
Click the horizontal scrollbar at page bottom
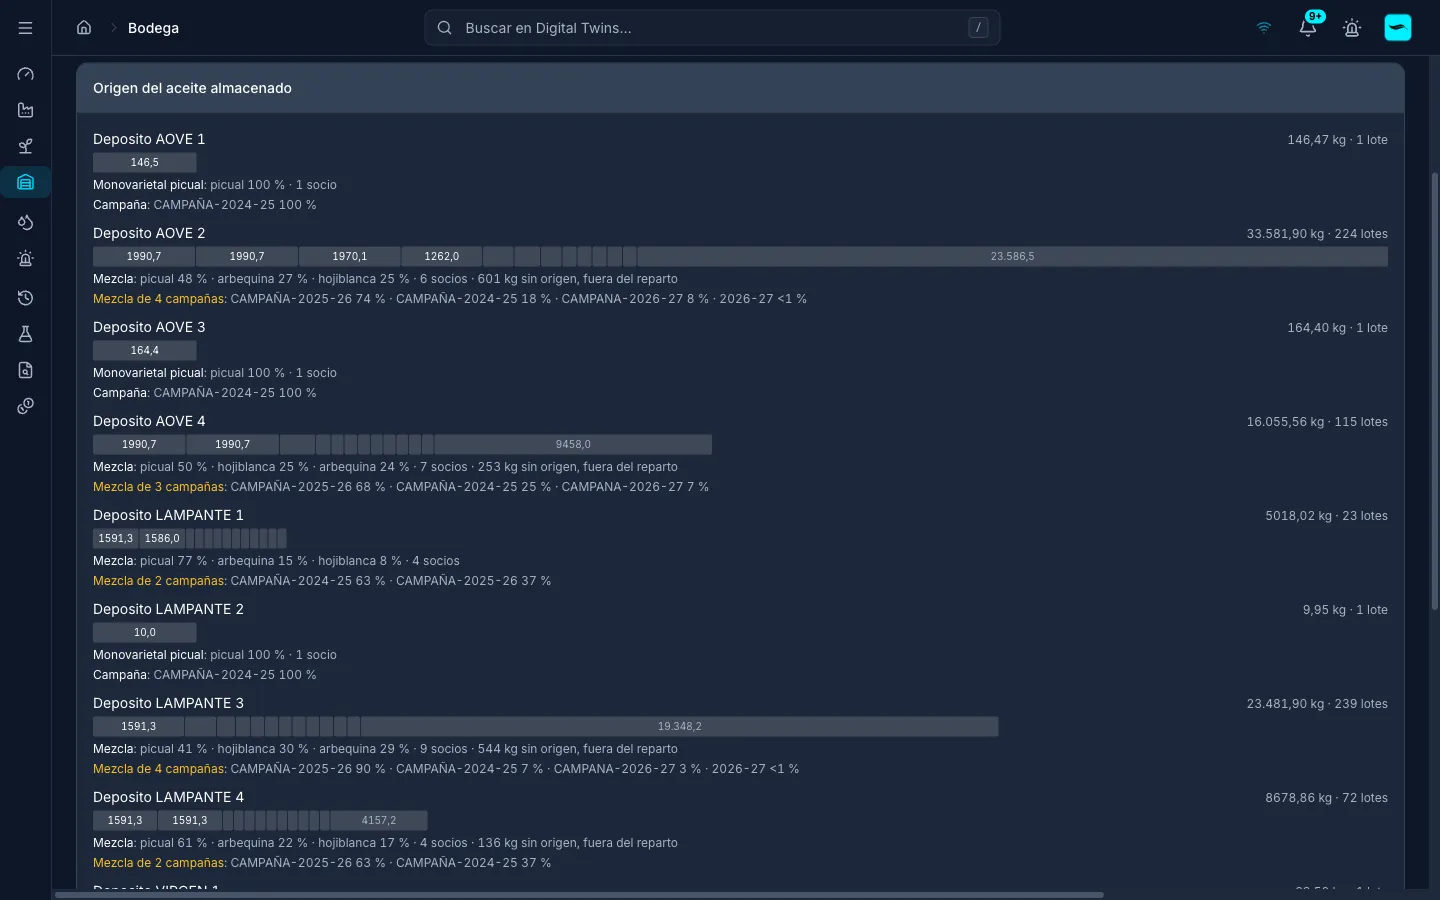tap(579, 895)
